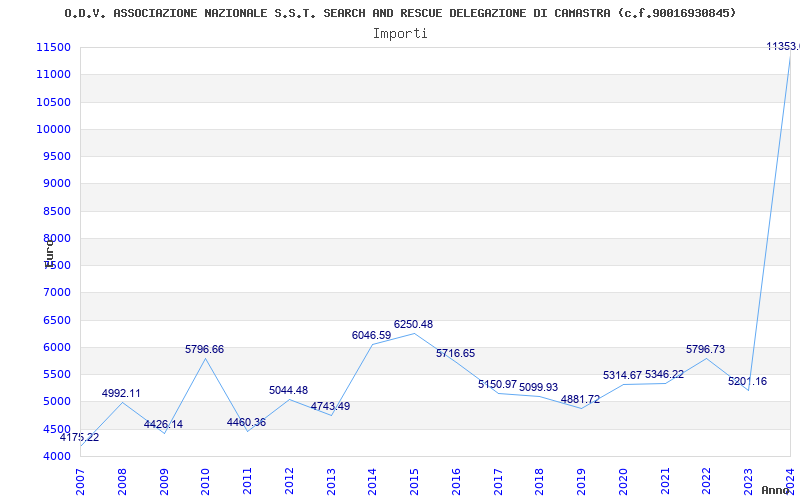Click the 4881.72 data label
The width and height of the screenshot is (800, 500).
click(580, 399)
